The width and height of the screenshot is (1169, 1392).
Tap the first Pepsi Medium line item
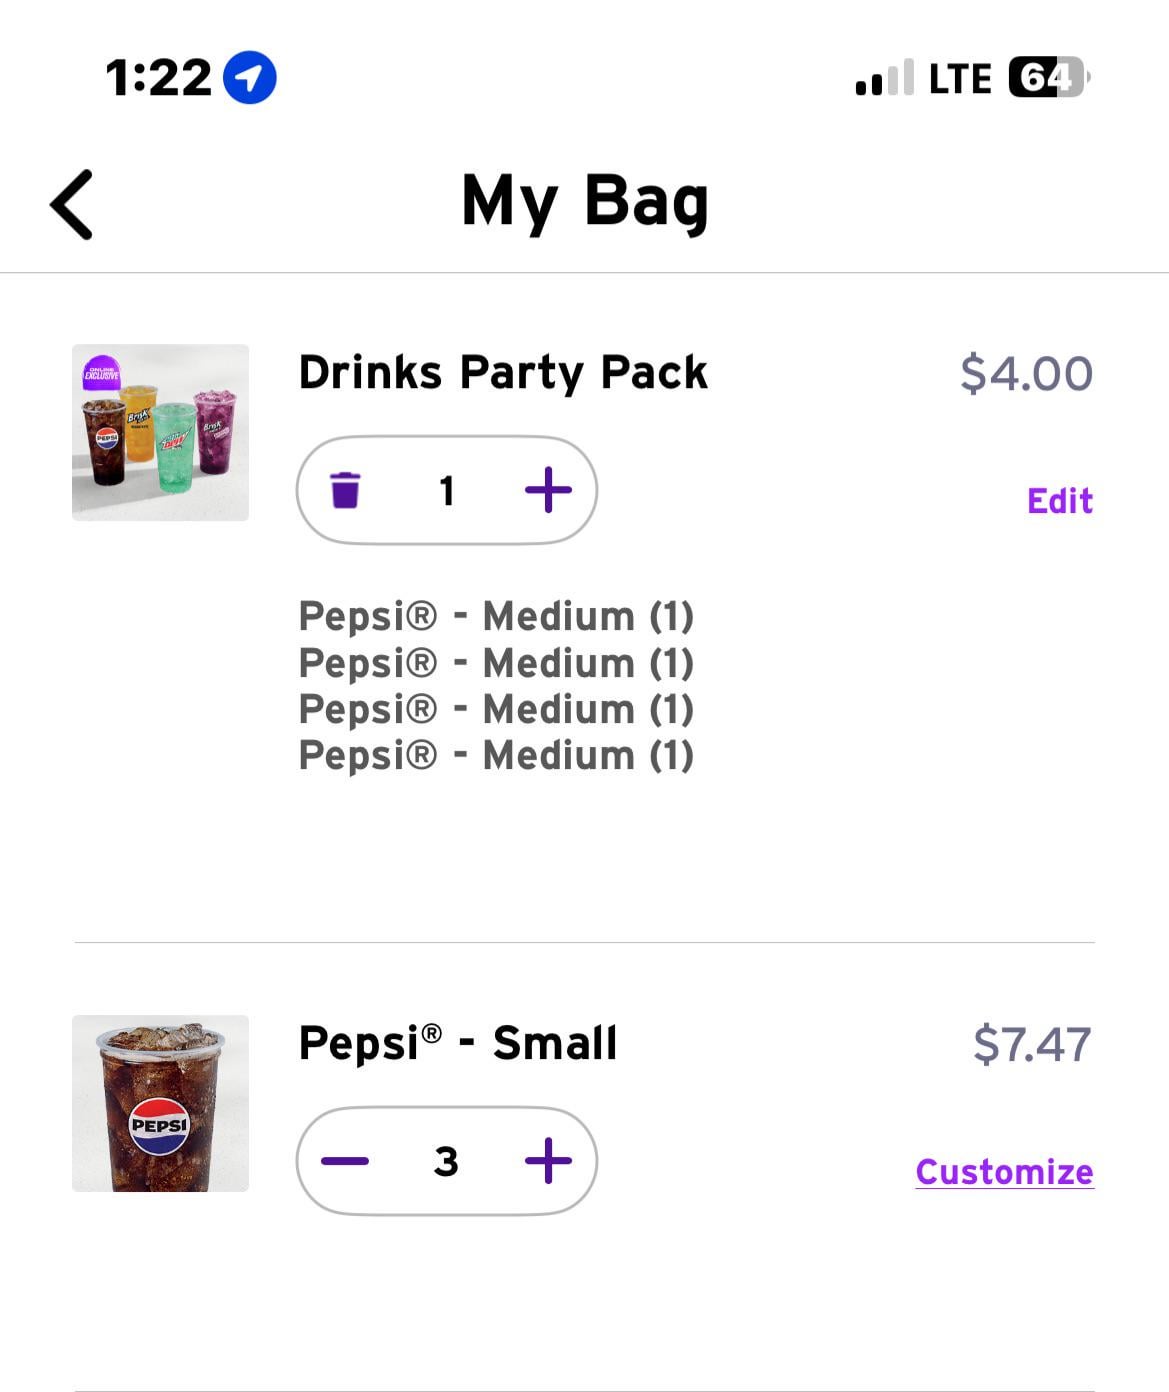[x=496, y=616]
